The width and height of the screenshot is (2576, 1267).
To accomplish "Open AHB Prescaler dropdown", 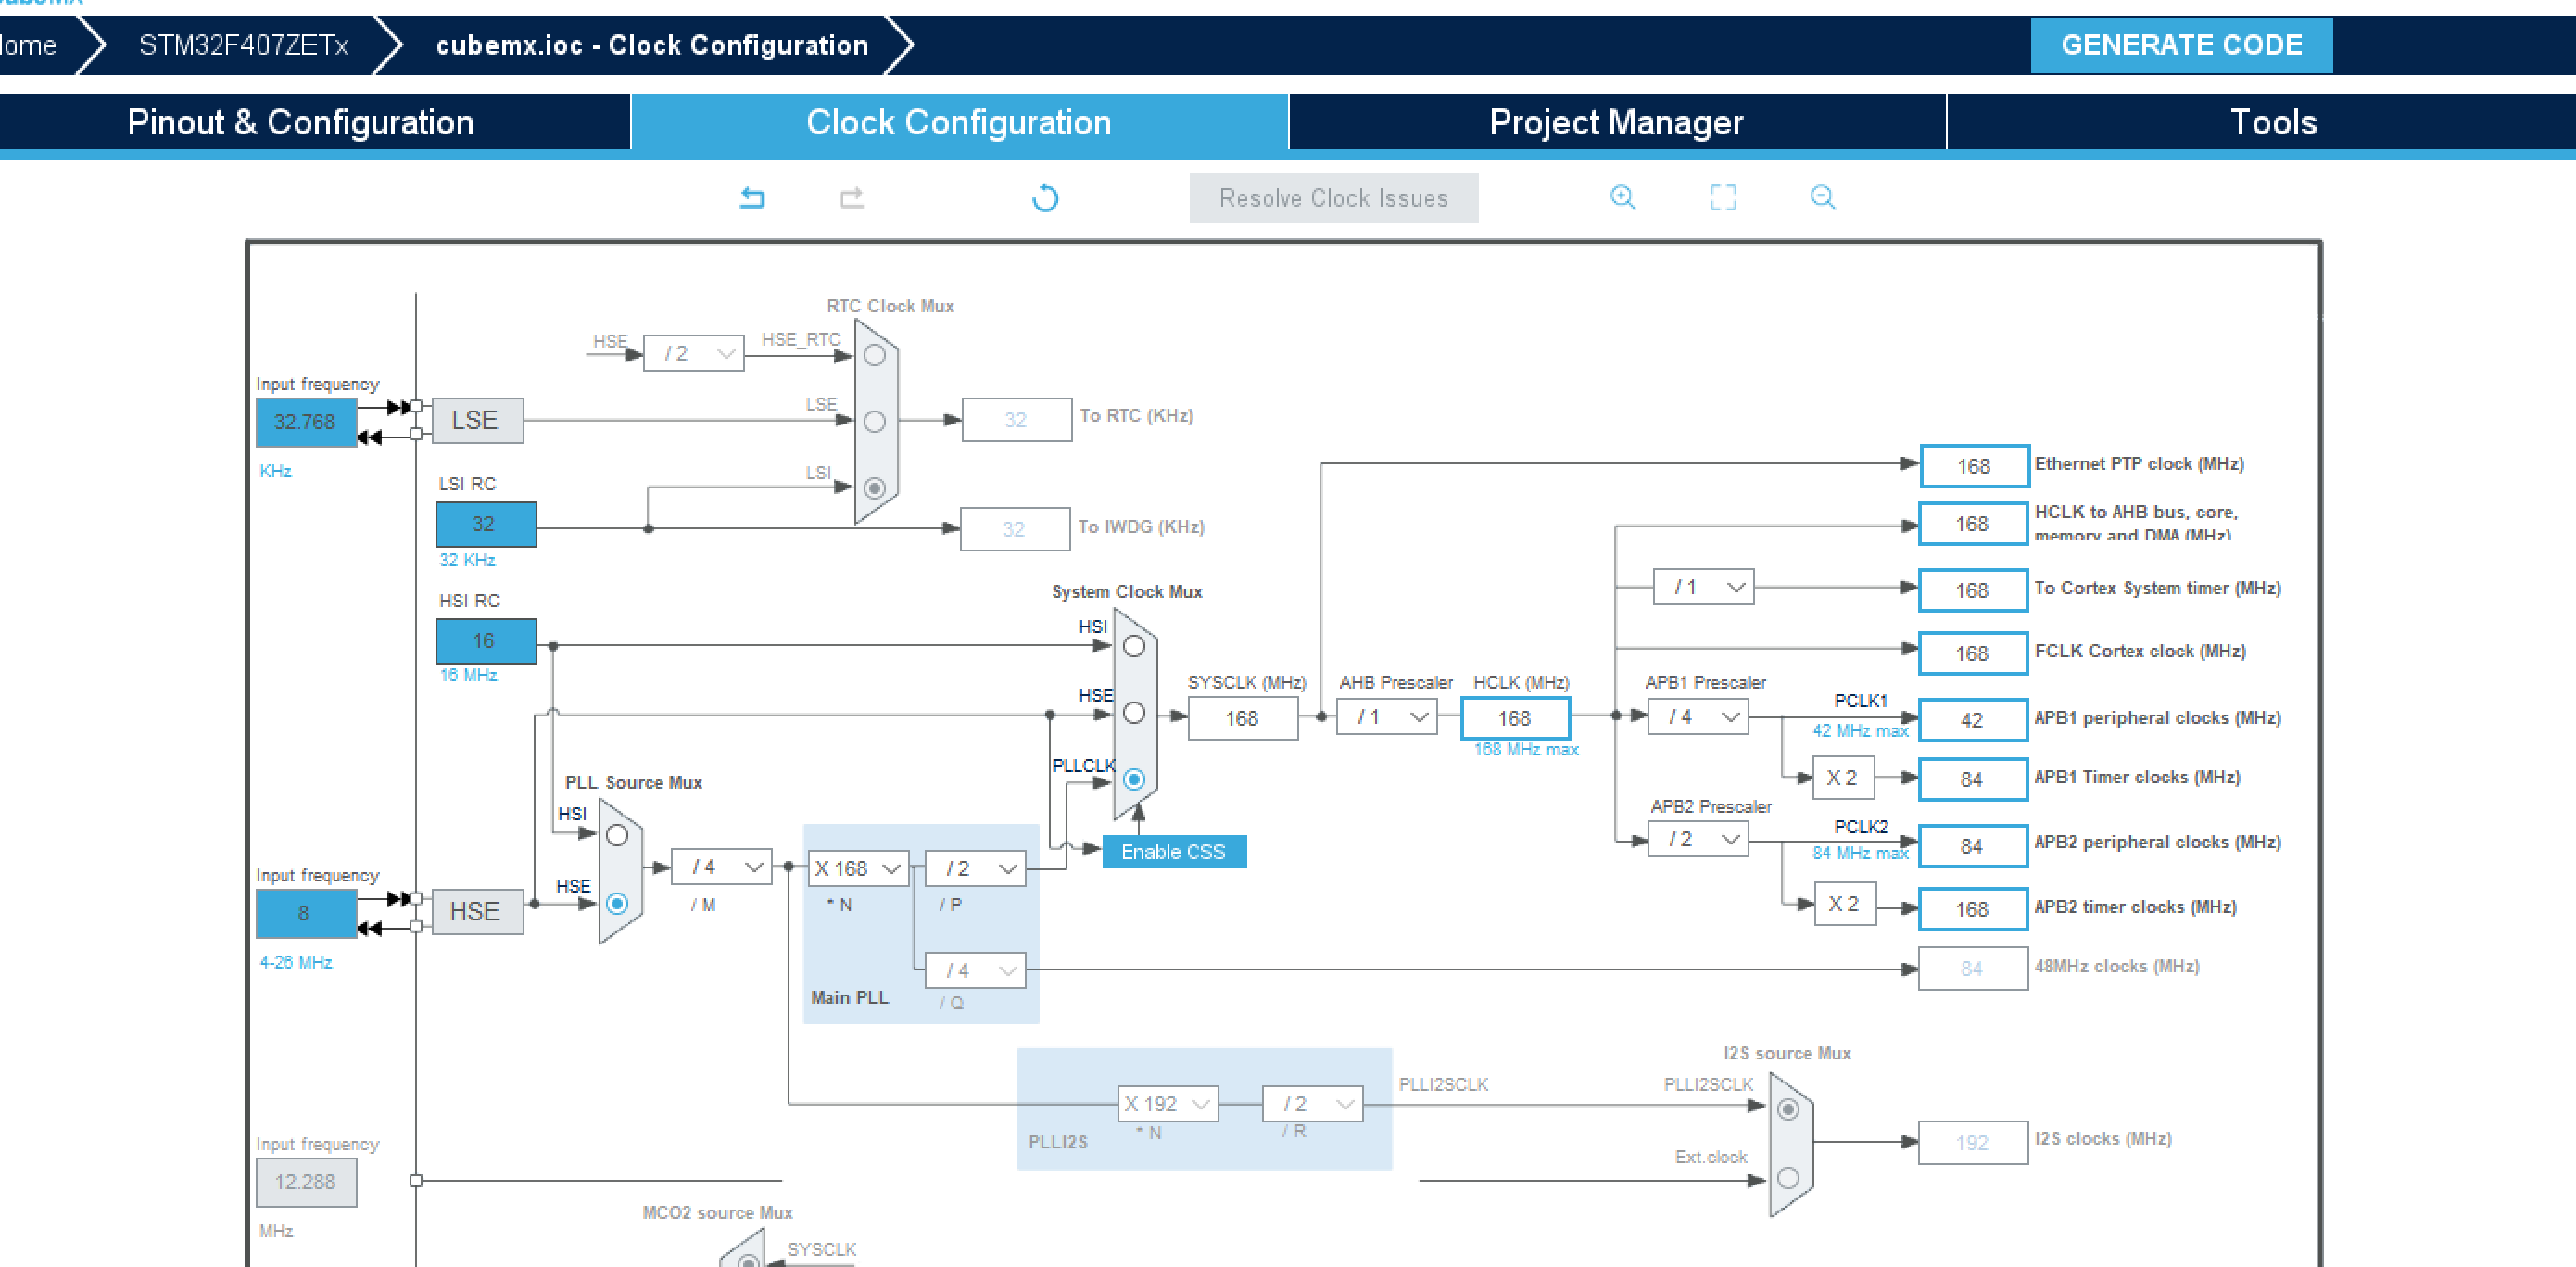I will (1388, 717).
